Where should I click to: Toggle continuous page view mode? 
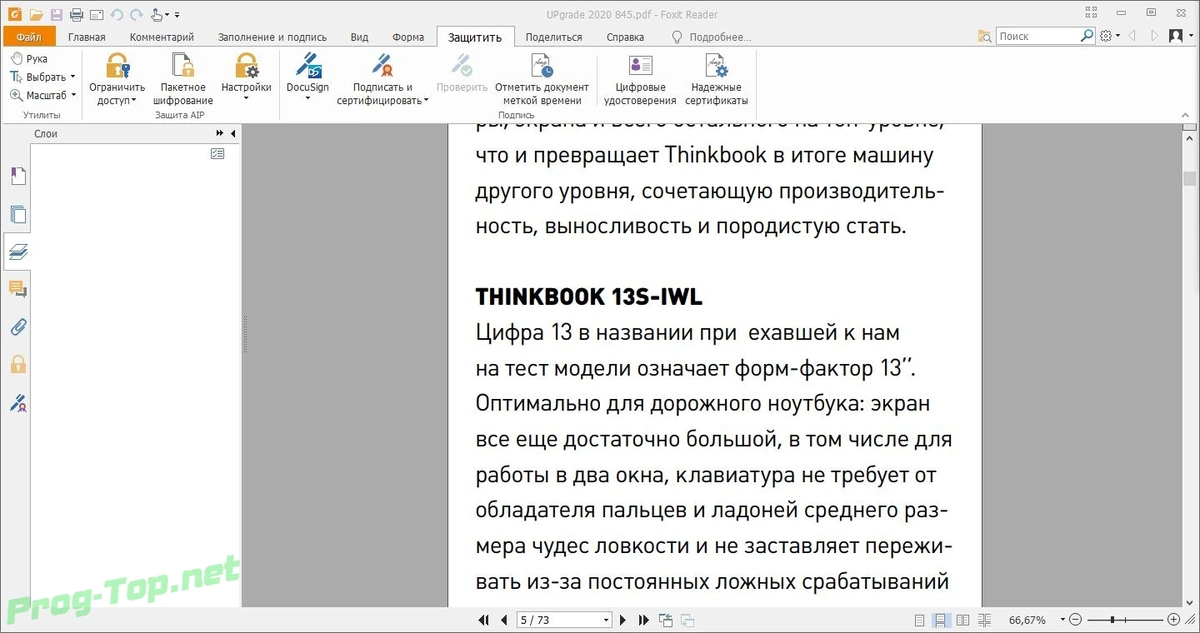942,620
